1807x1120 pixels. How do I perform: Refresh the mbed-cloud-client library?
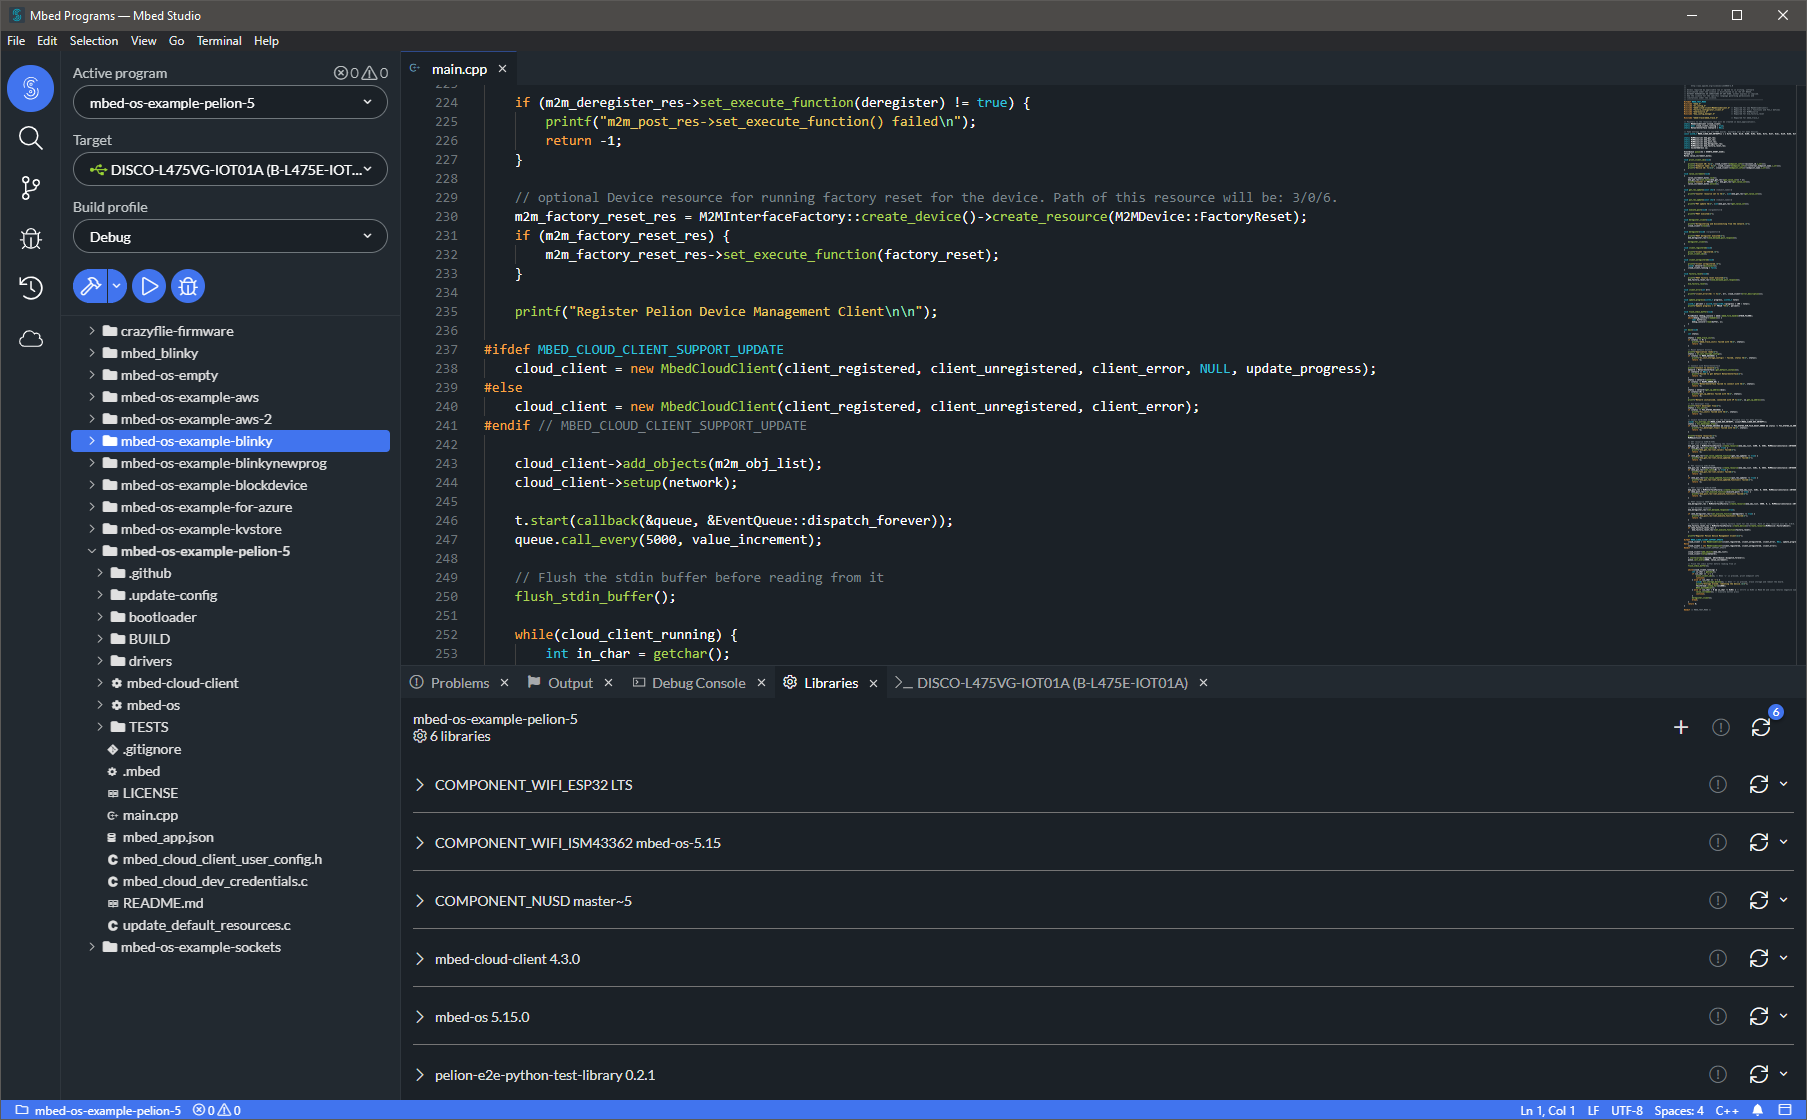[x=1759, y=958]
